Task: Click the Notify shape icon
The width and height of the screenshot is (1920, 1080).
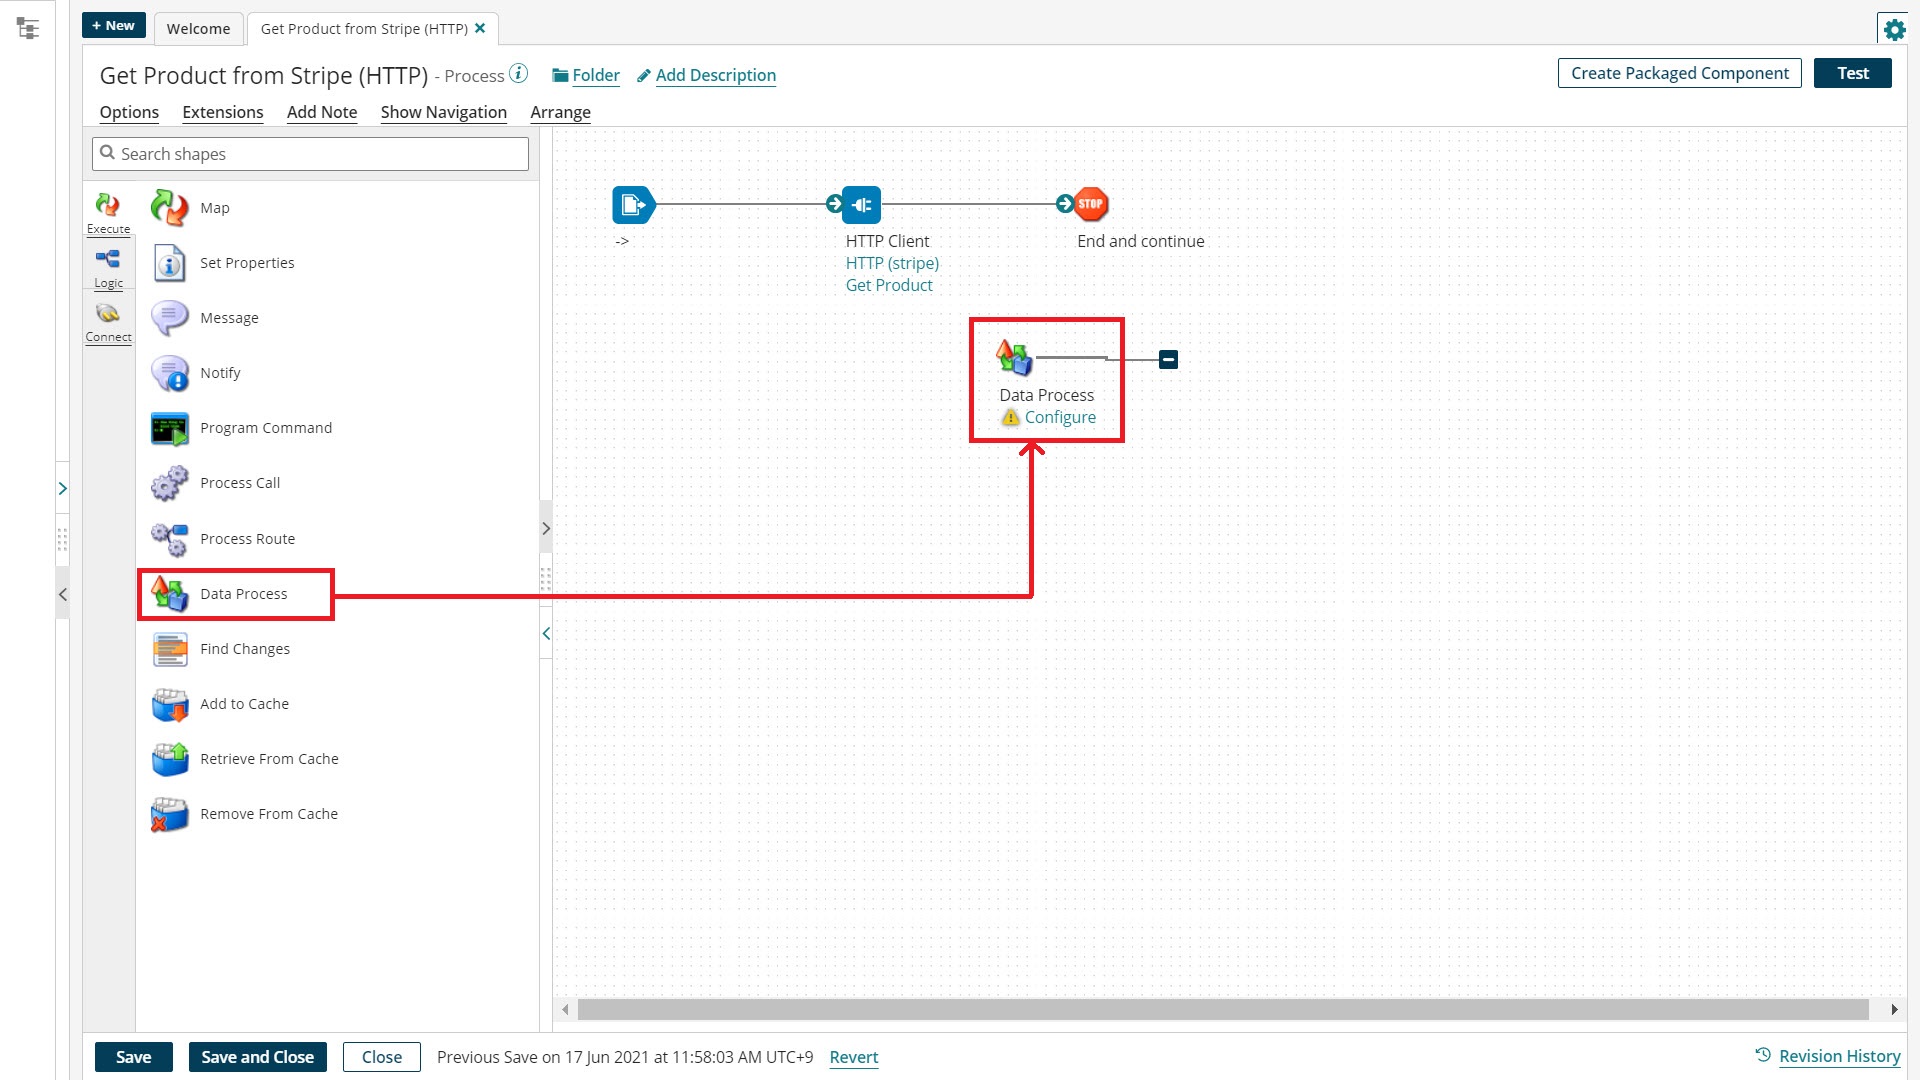Action: [169, 373]
